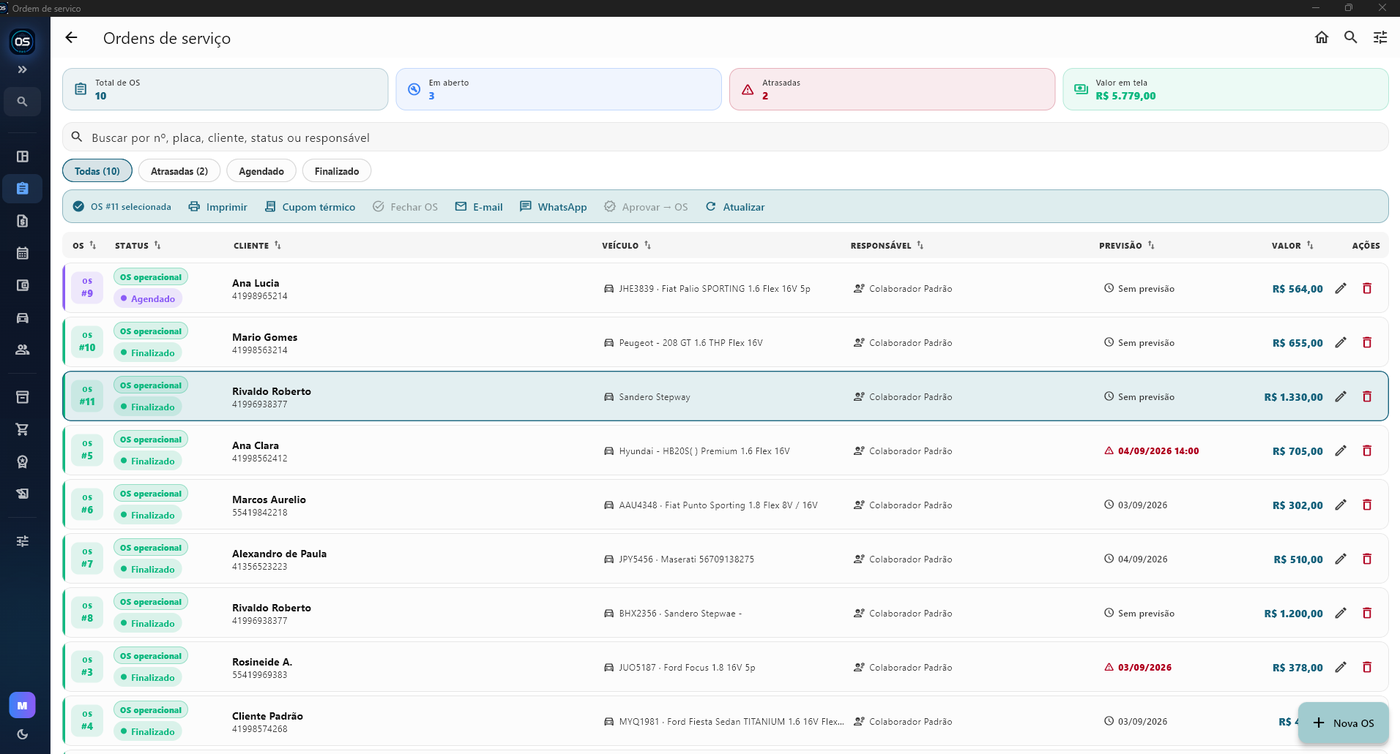Print the selected order with Imprimir
This screenshot has height=754, width=1400.
click(x=217, y=207)
